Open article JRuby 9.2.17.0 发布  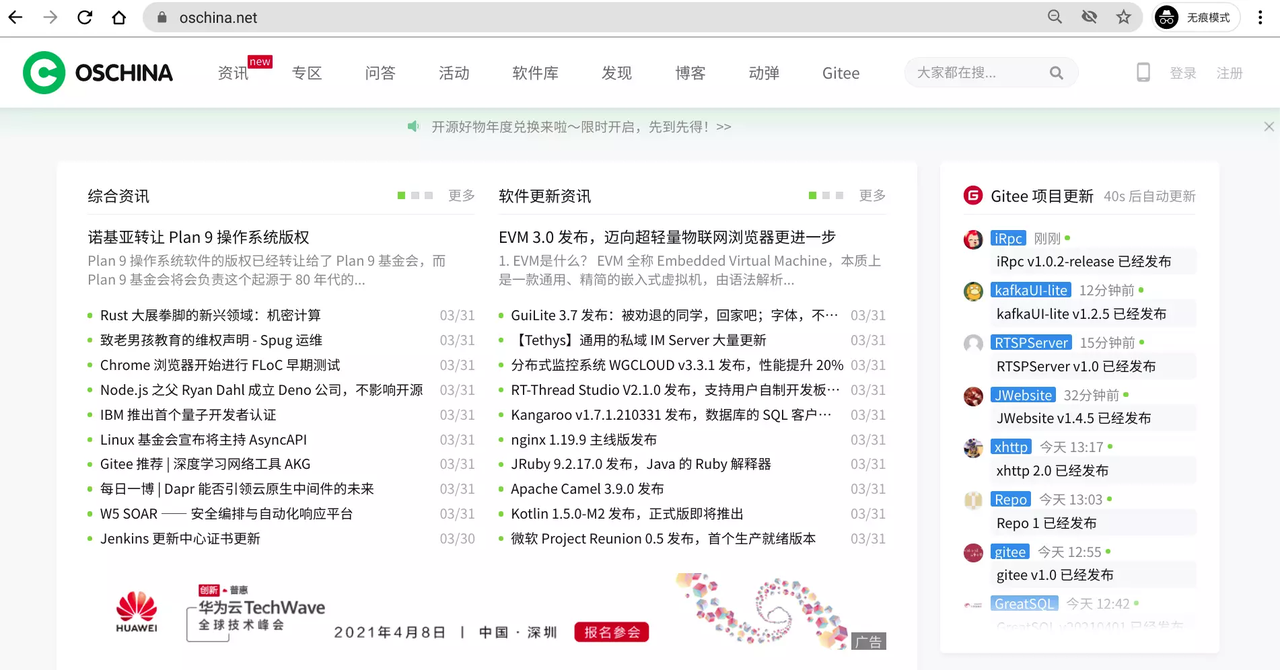[641, 464]
